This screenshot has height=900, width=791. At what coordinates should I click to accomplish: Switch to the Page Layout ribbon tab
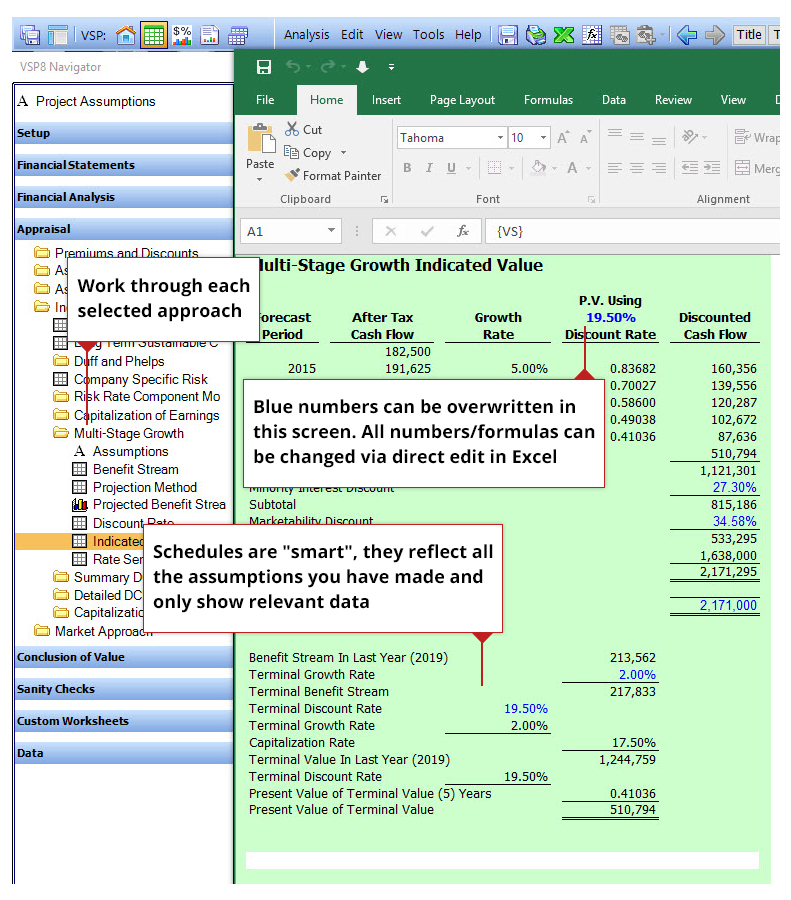click(462, 100)
